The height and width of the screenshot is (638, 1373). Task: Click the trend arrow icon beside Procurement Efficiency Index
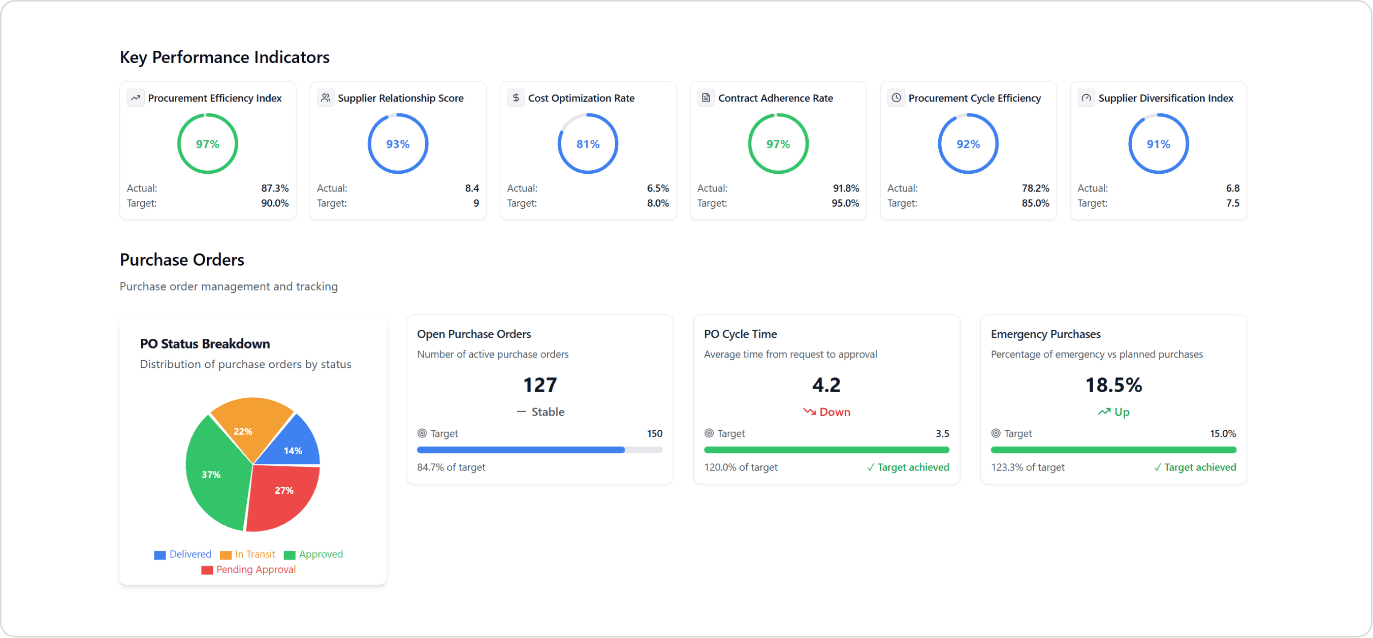point(135,98)
